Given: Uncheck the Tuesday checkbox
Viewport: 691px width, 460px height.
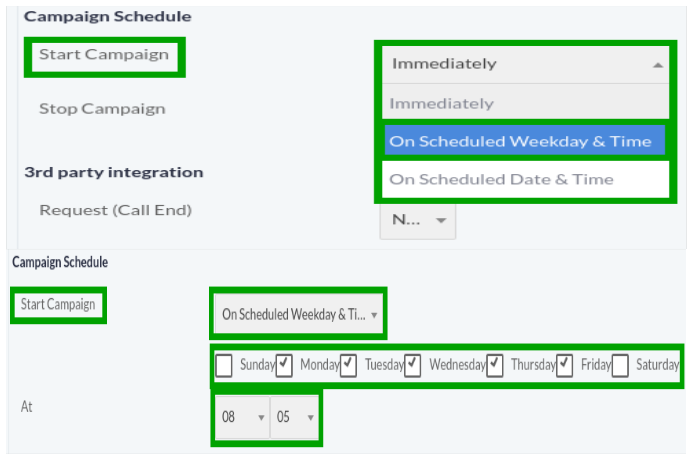Looking at the screenshot, I should click(x=349, y=365).
